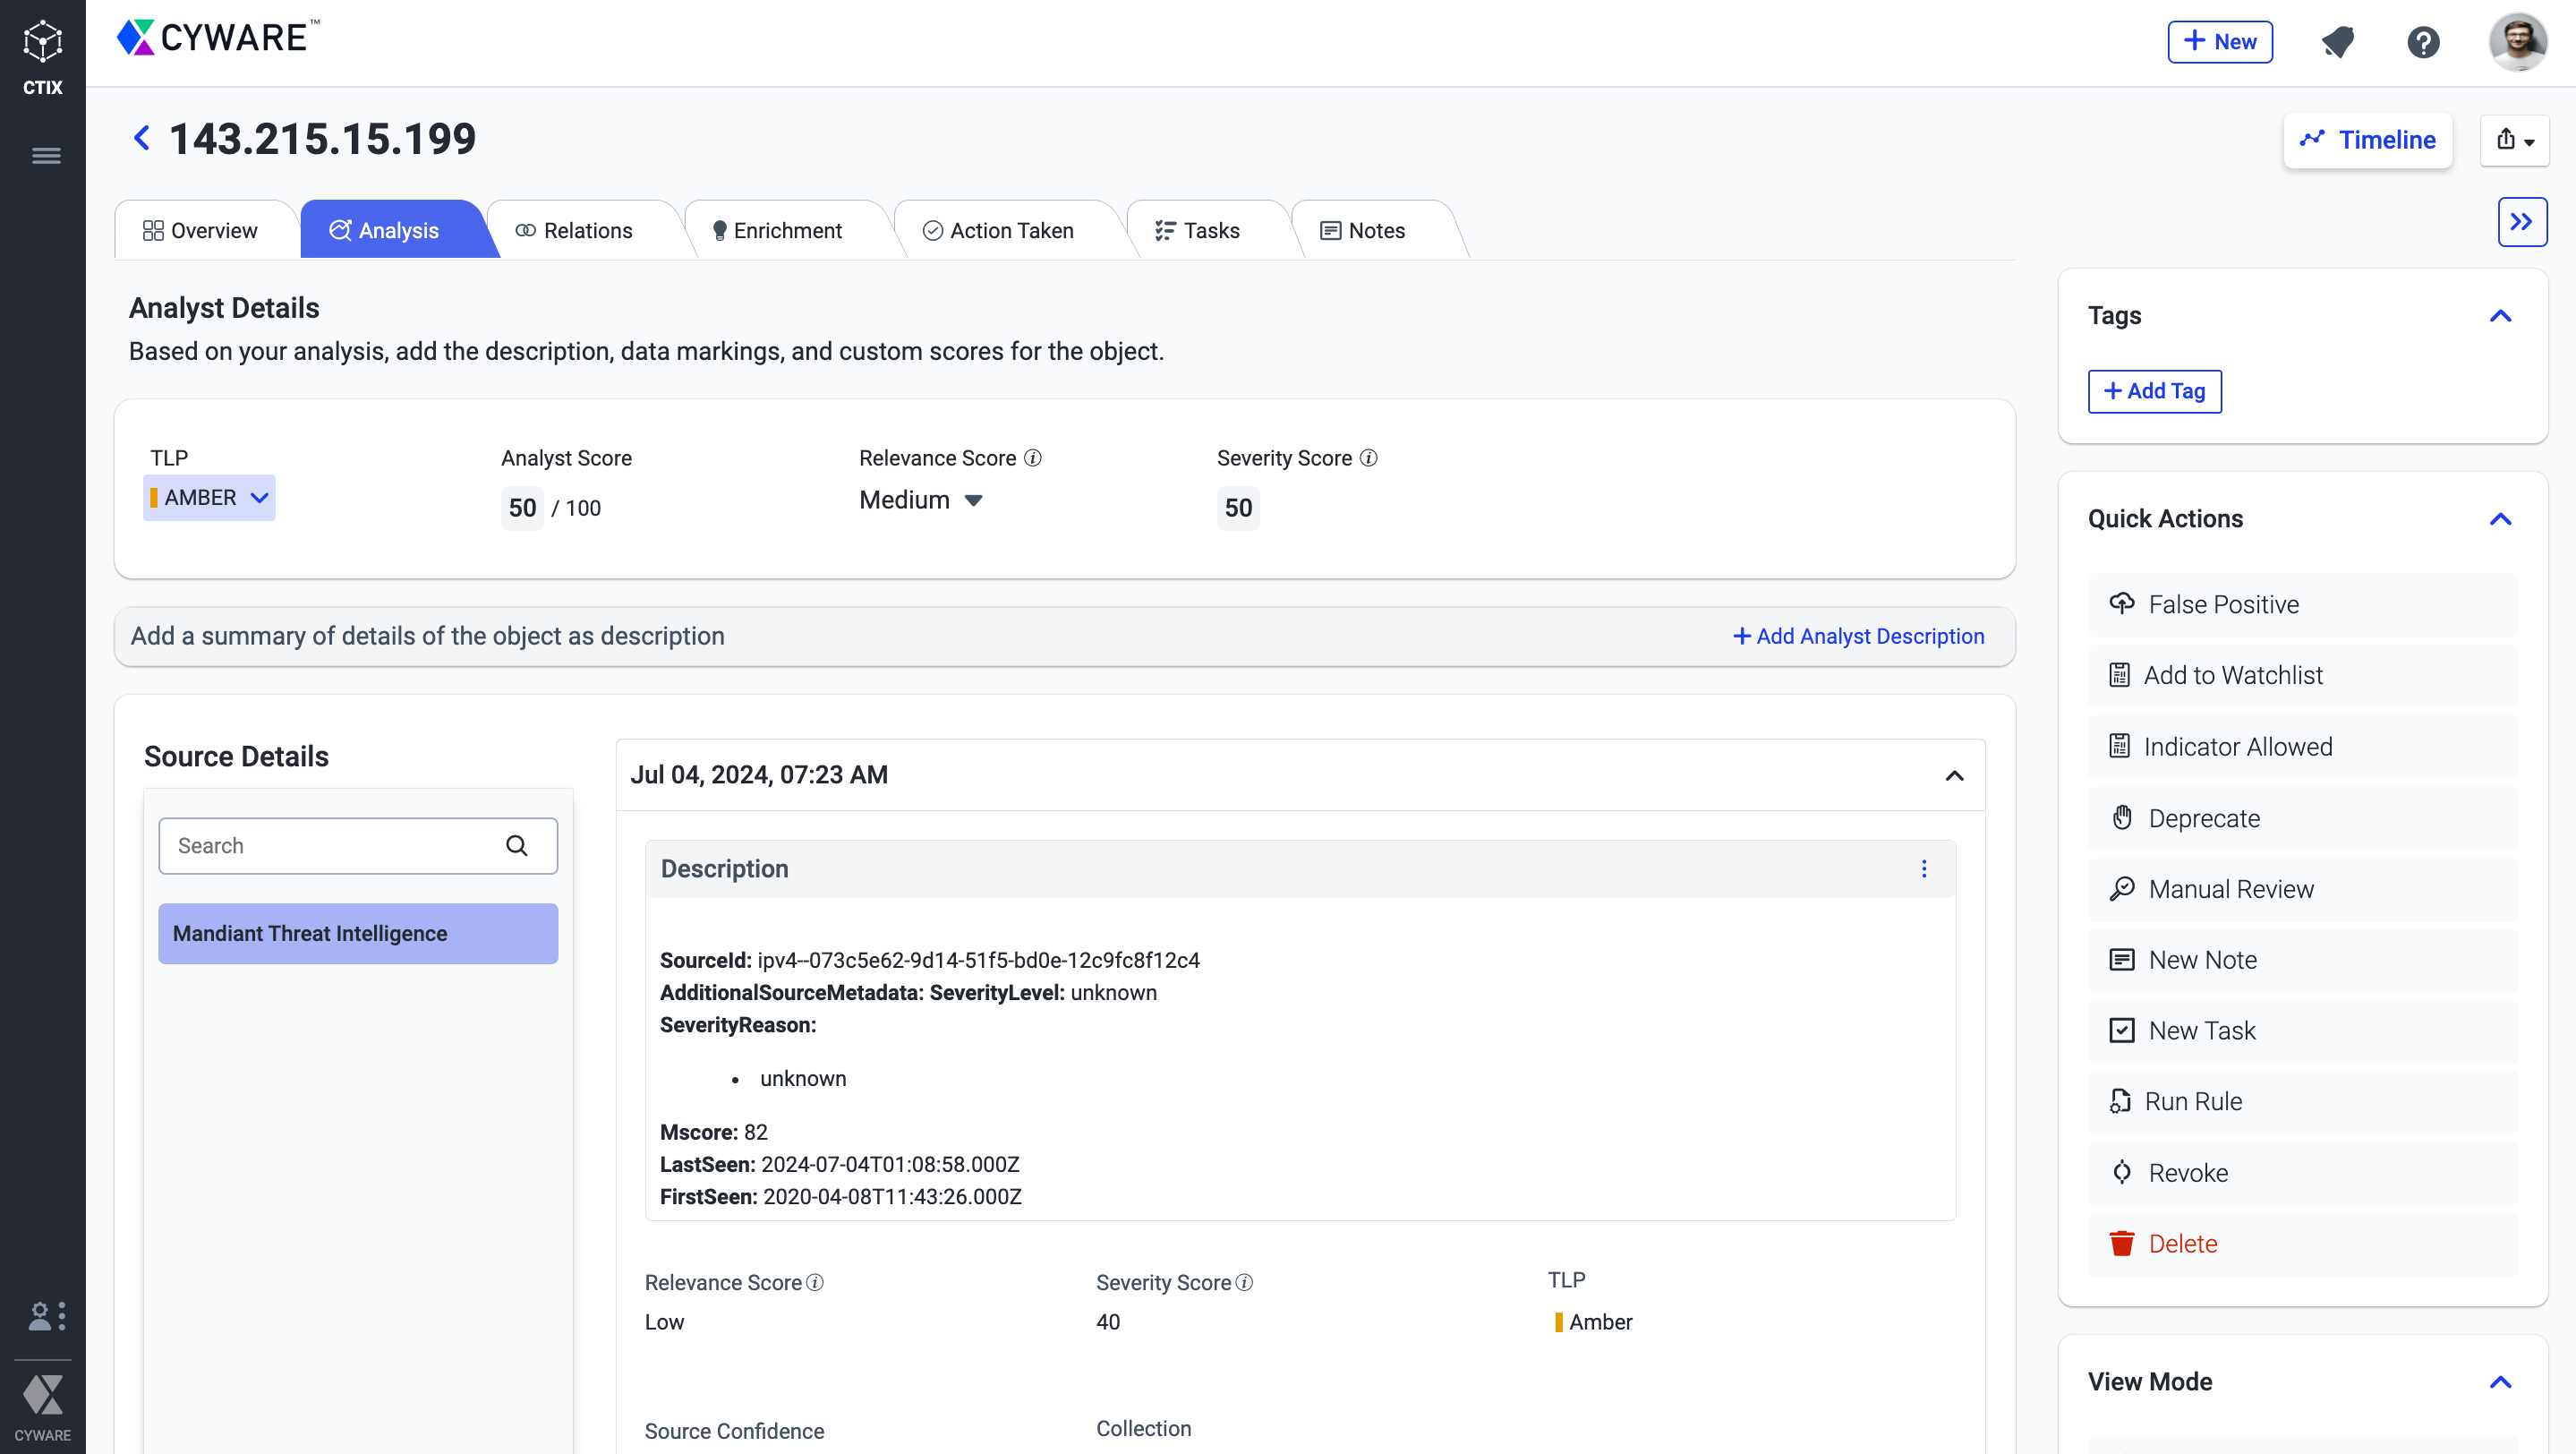Screen dimensions: 2576x1454
Task: Click the Delete quick action
Action: point(2182,1243)
